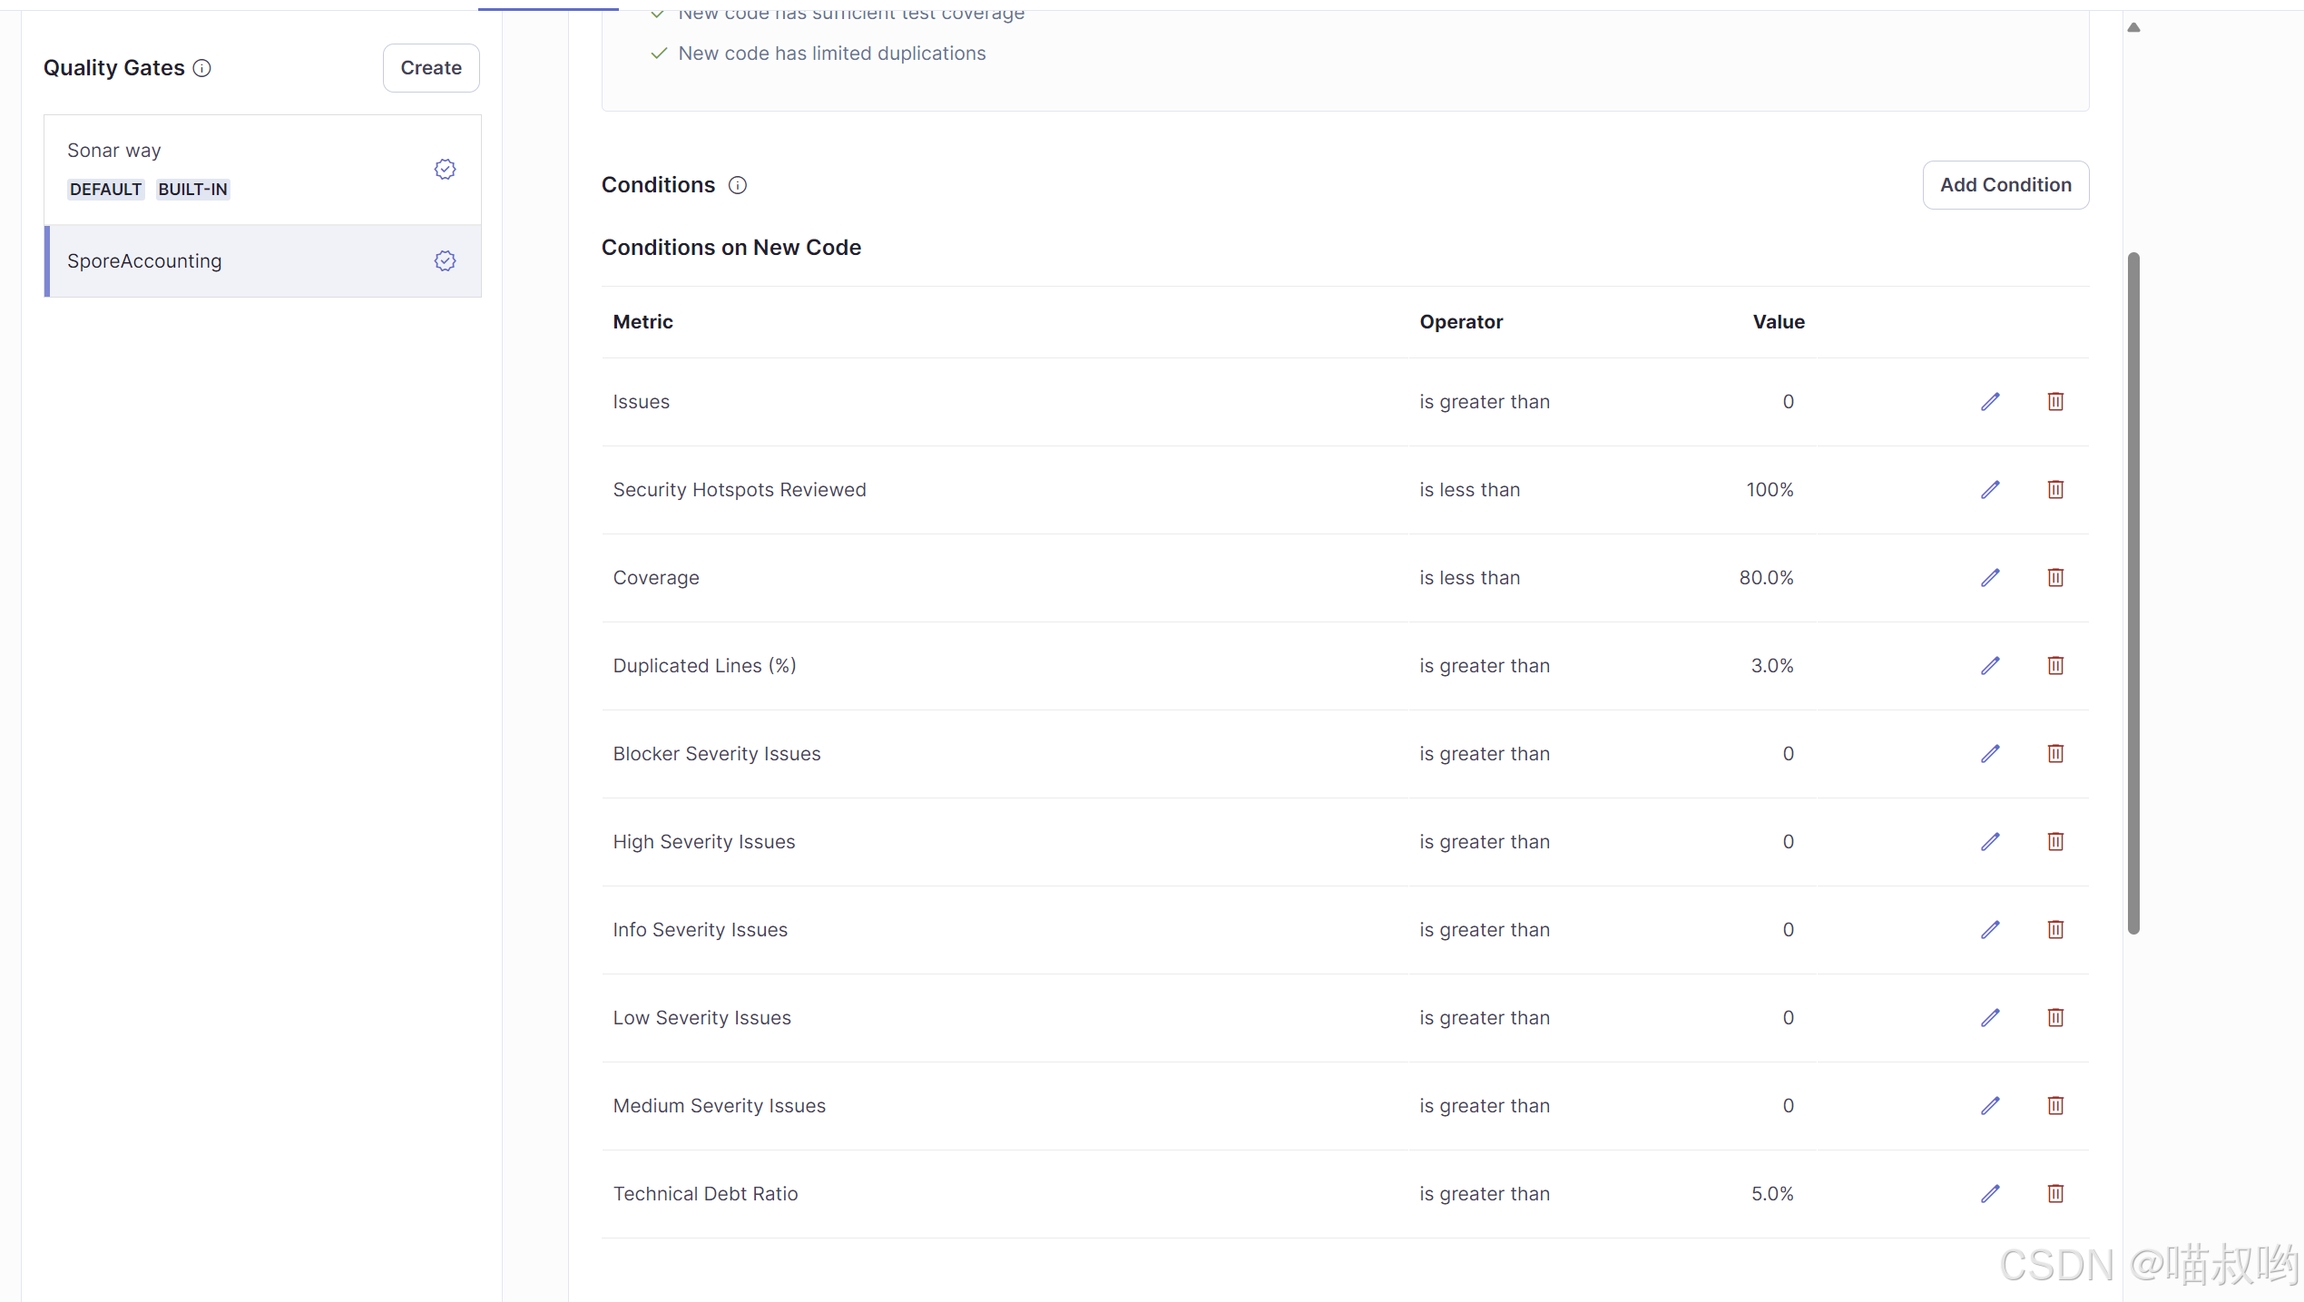Click the Quality Gates info icon
Image resolution: width=2304 pixels, height=1302 pixels.
202,68
